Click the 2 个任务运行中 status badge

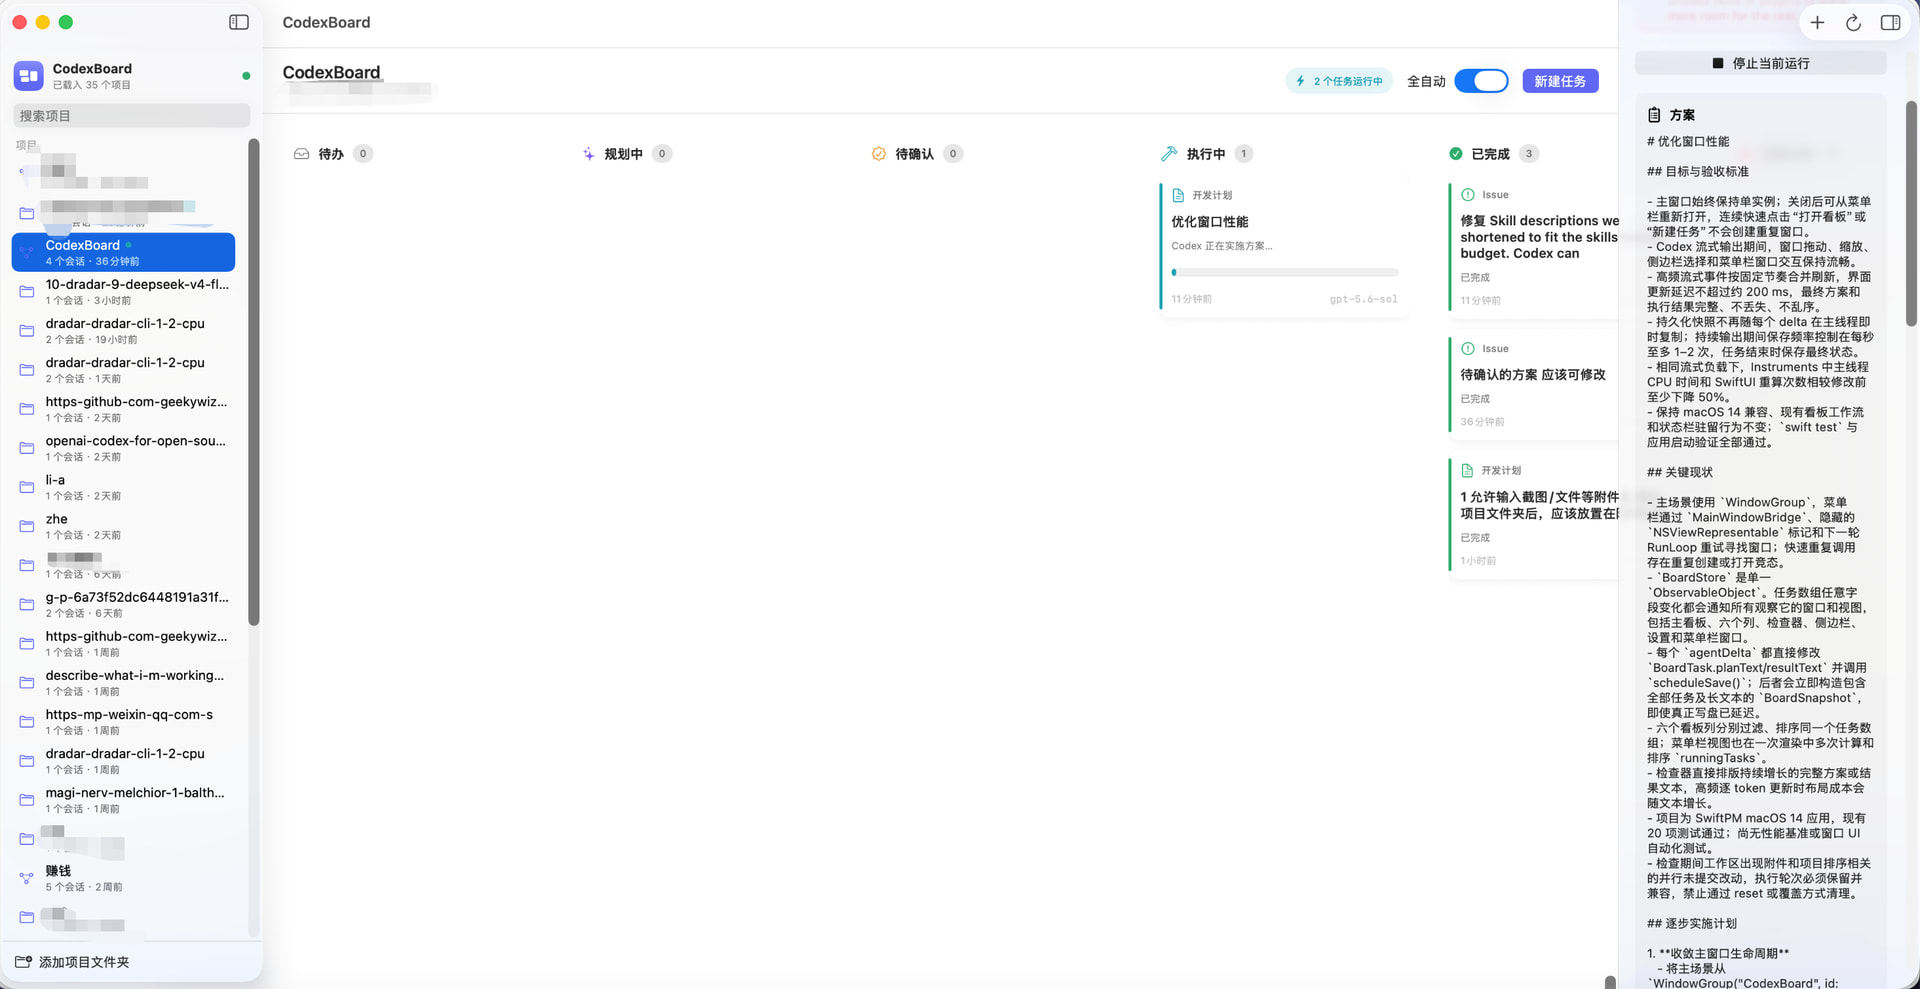(1339, 81)
